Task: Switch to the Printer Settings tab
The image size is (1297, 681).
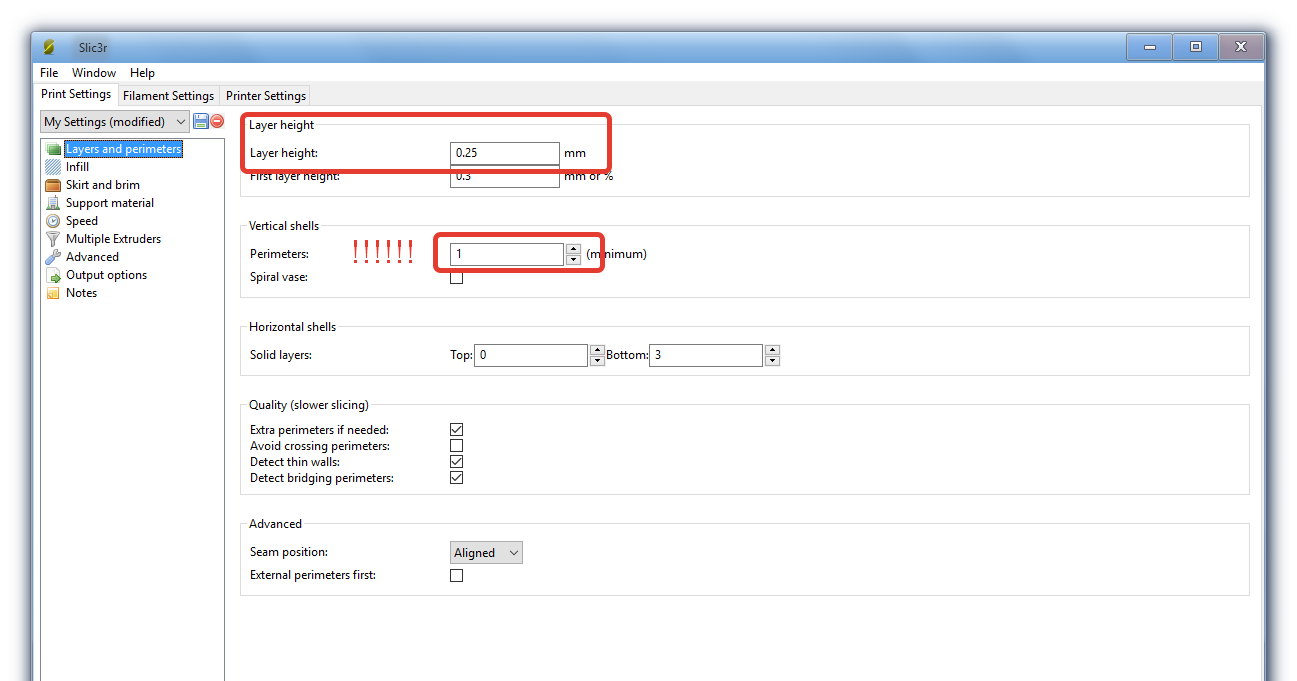Action: click(x=266, y=96)
